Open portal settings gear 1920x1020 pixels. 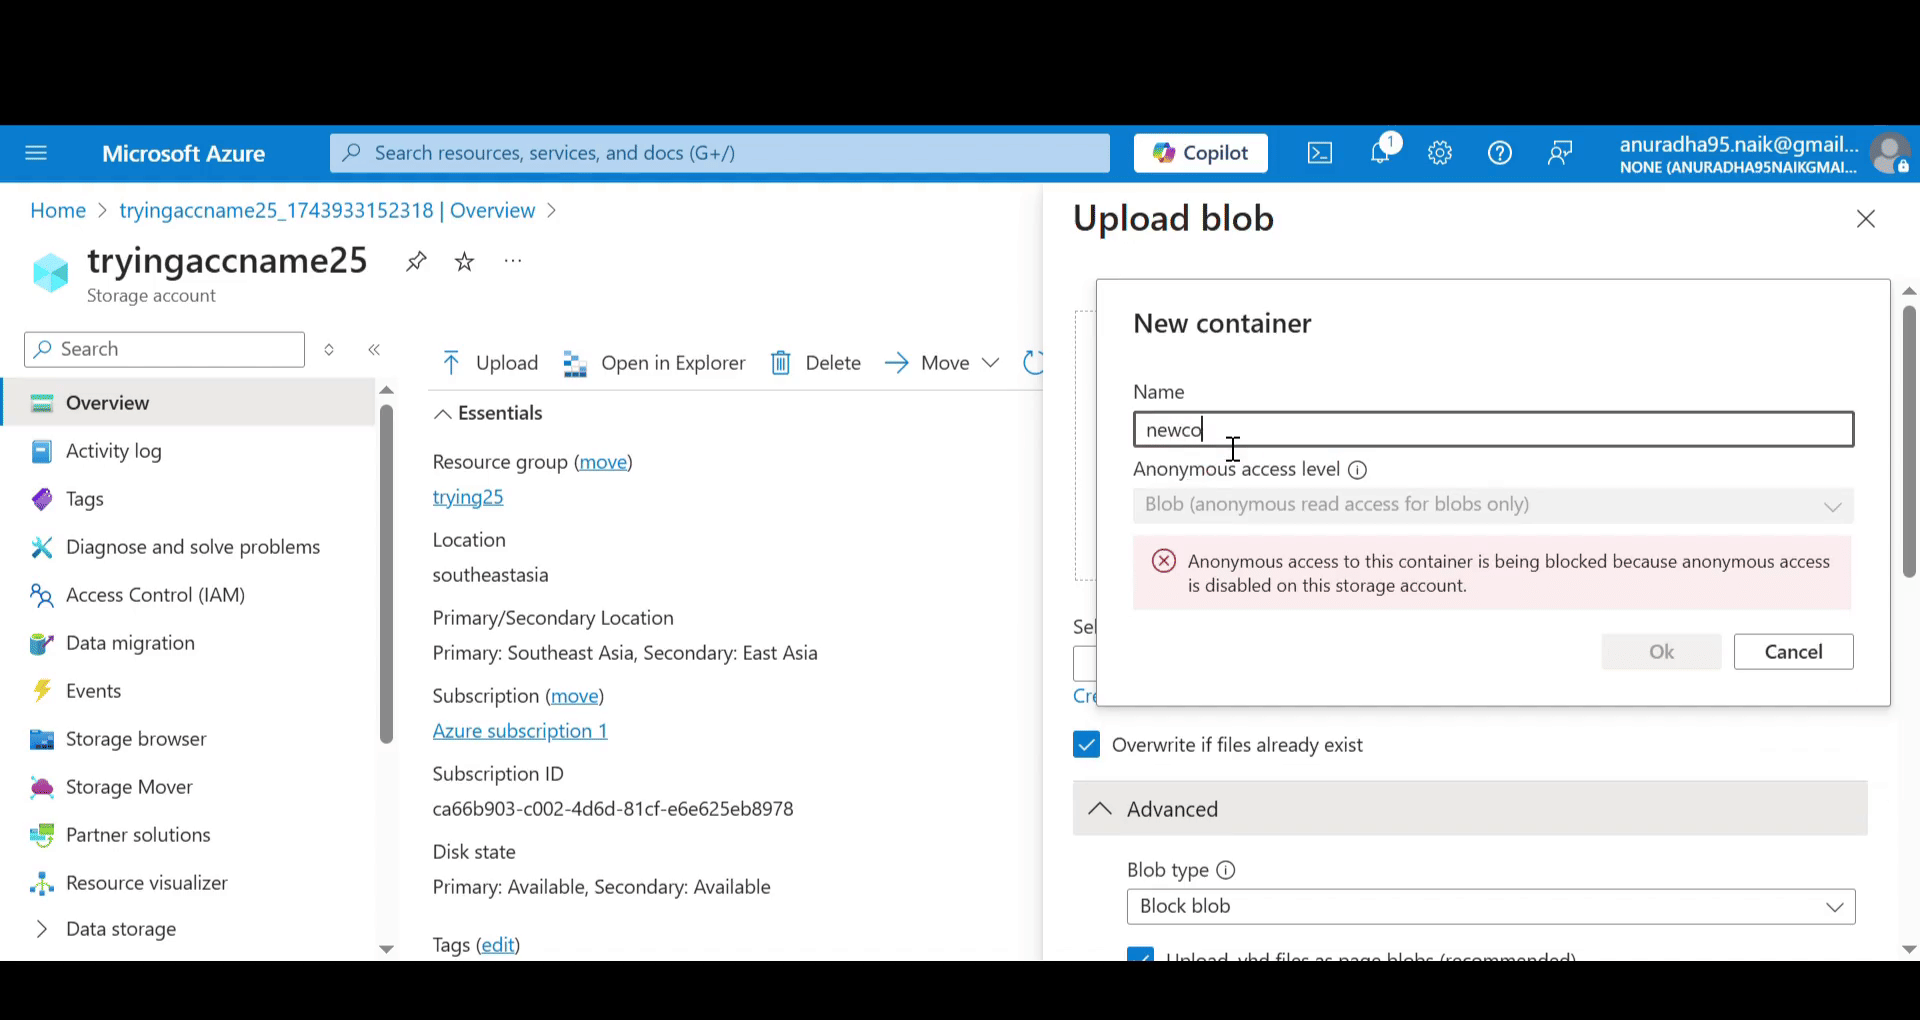(1440, 153)
